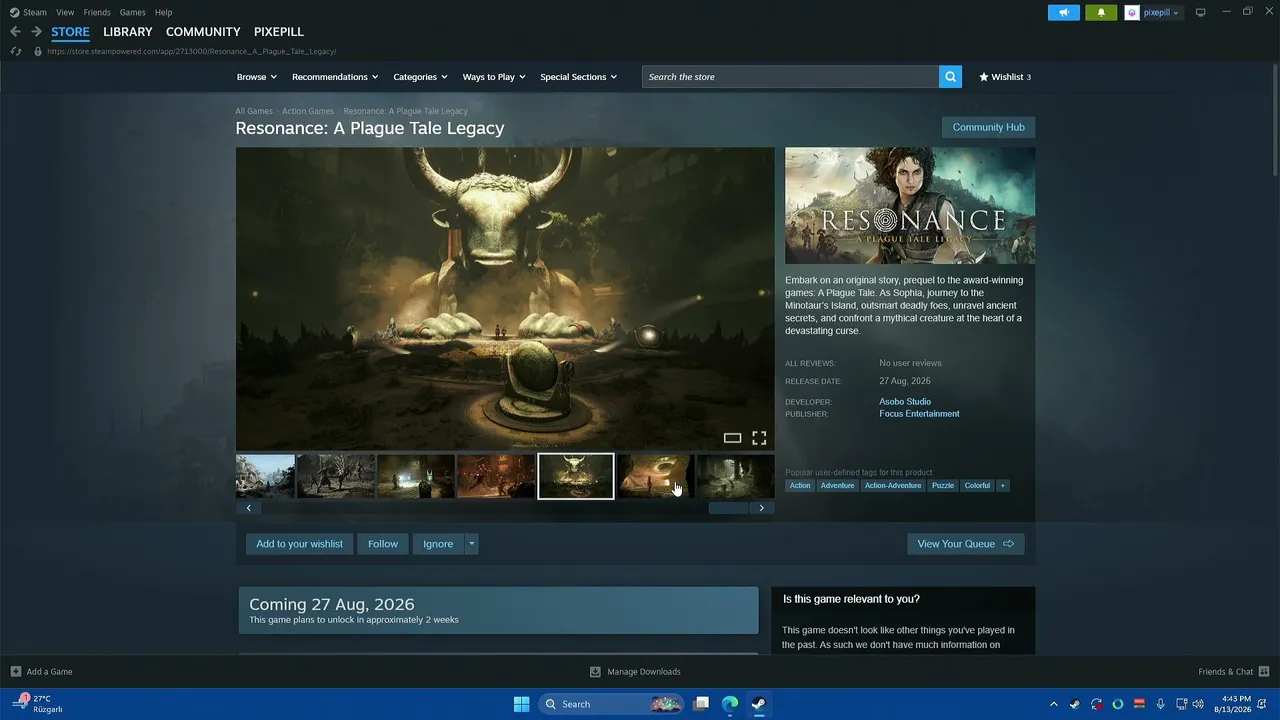This screenshot has width=1280, height=720.
Task: Show more tags with the plus button
Action: 1003,486
